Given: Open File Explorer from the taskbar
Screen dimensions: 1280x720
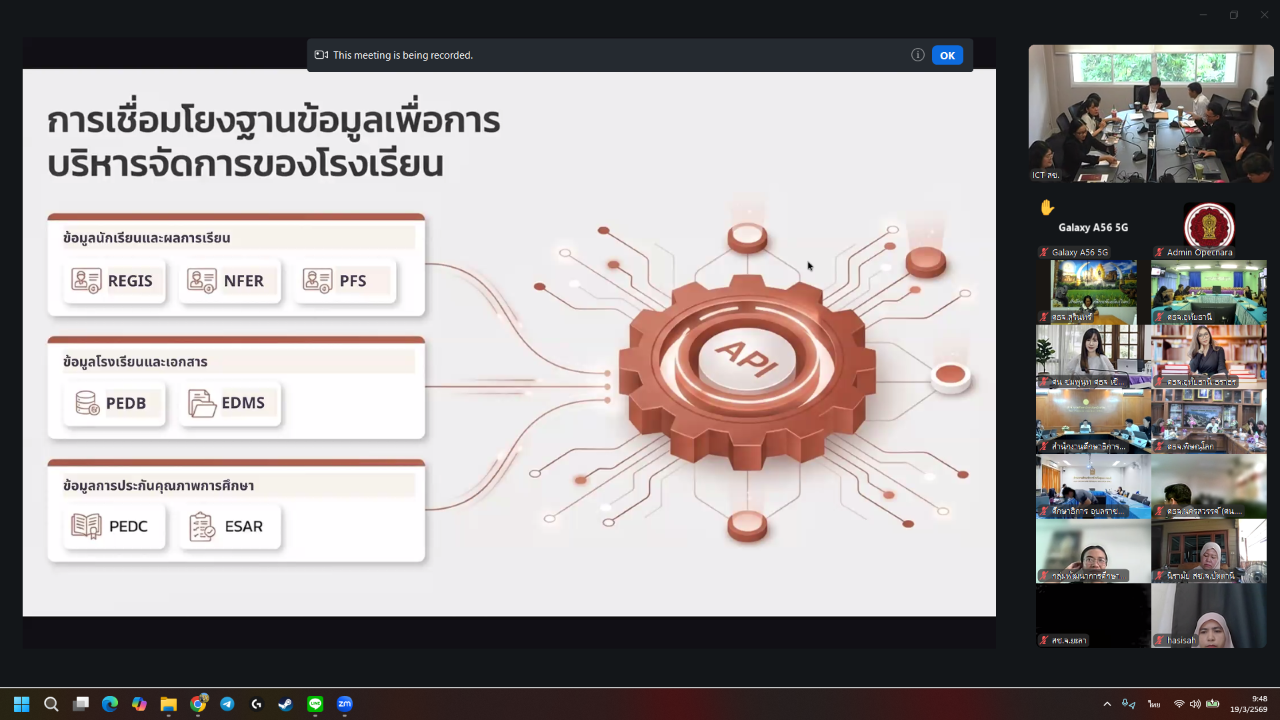Looking at the screenshot, I should click(168, 704).
